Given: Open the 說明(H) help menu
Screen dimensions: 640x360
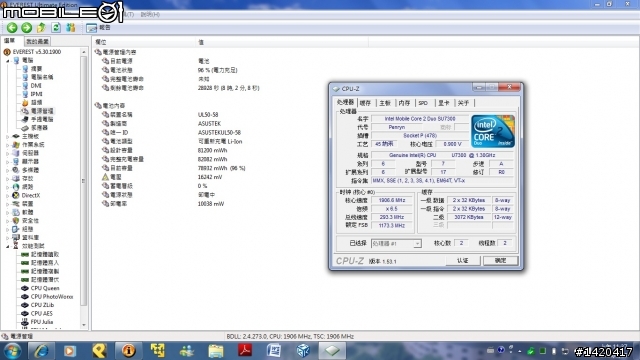Looking at the screenshot, I should coord(150,14).
